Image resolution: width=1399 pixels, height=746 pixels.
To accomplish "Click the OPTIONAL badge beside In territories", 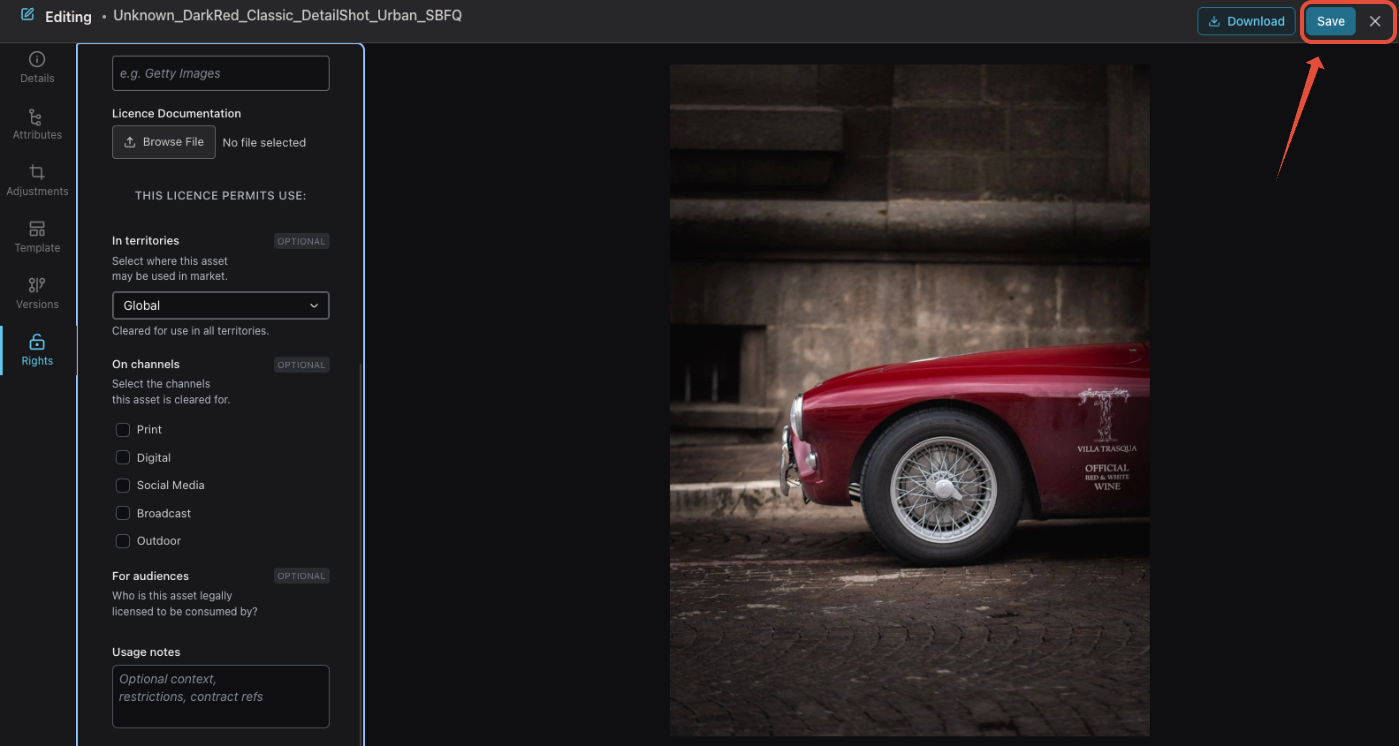I will point(302,241).
